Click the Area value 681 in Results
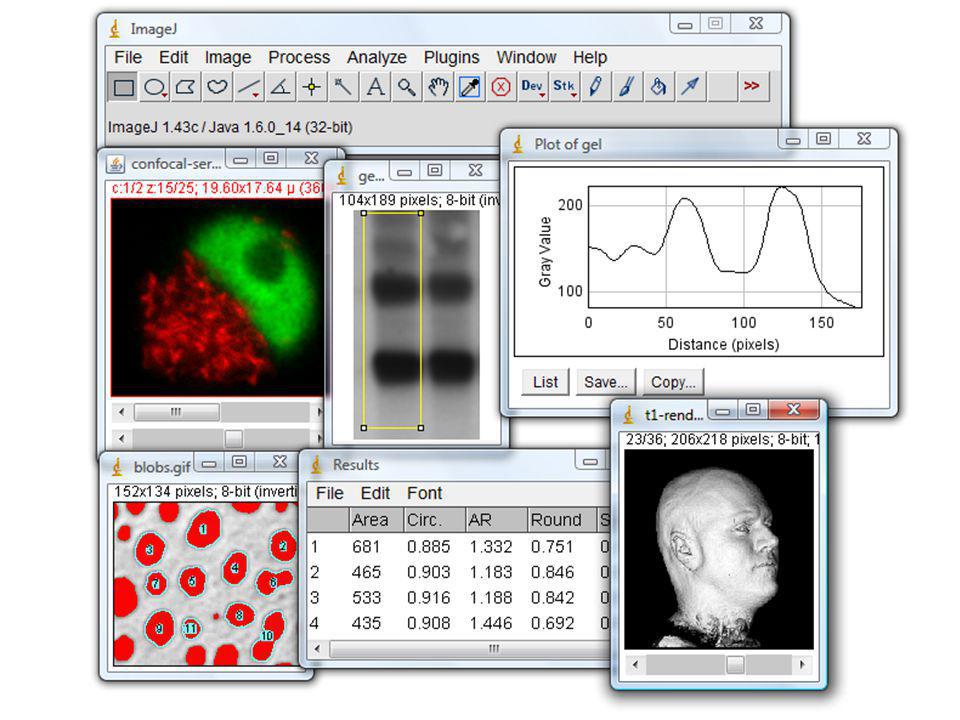Image resolution: width=960 pixels, height=720 pixels. [366, 547]
